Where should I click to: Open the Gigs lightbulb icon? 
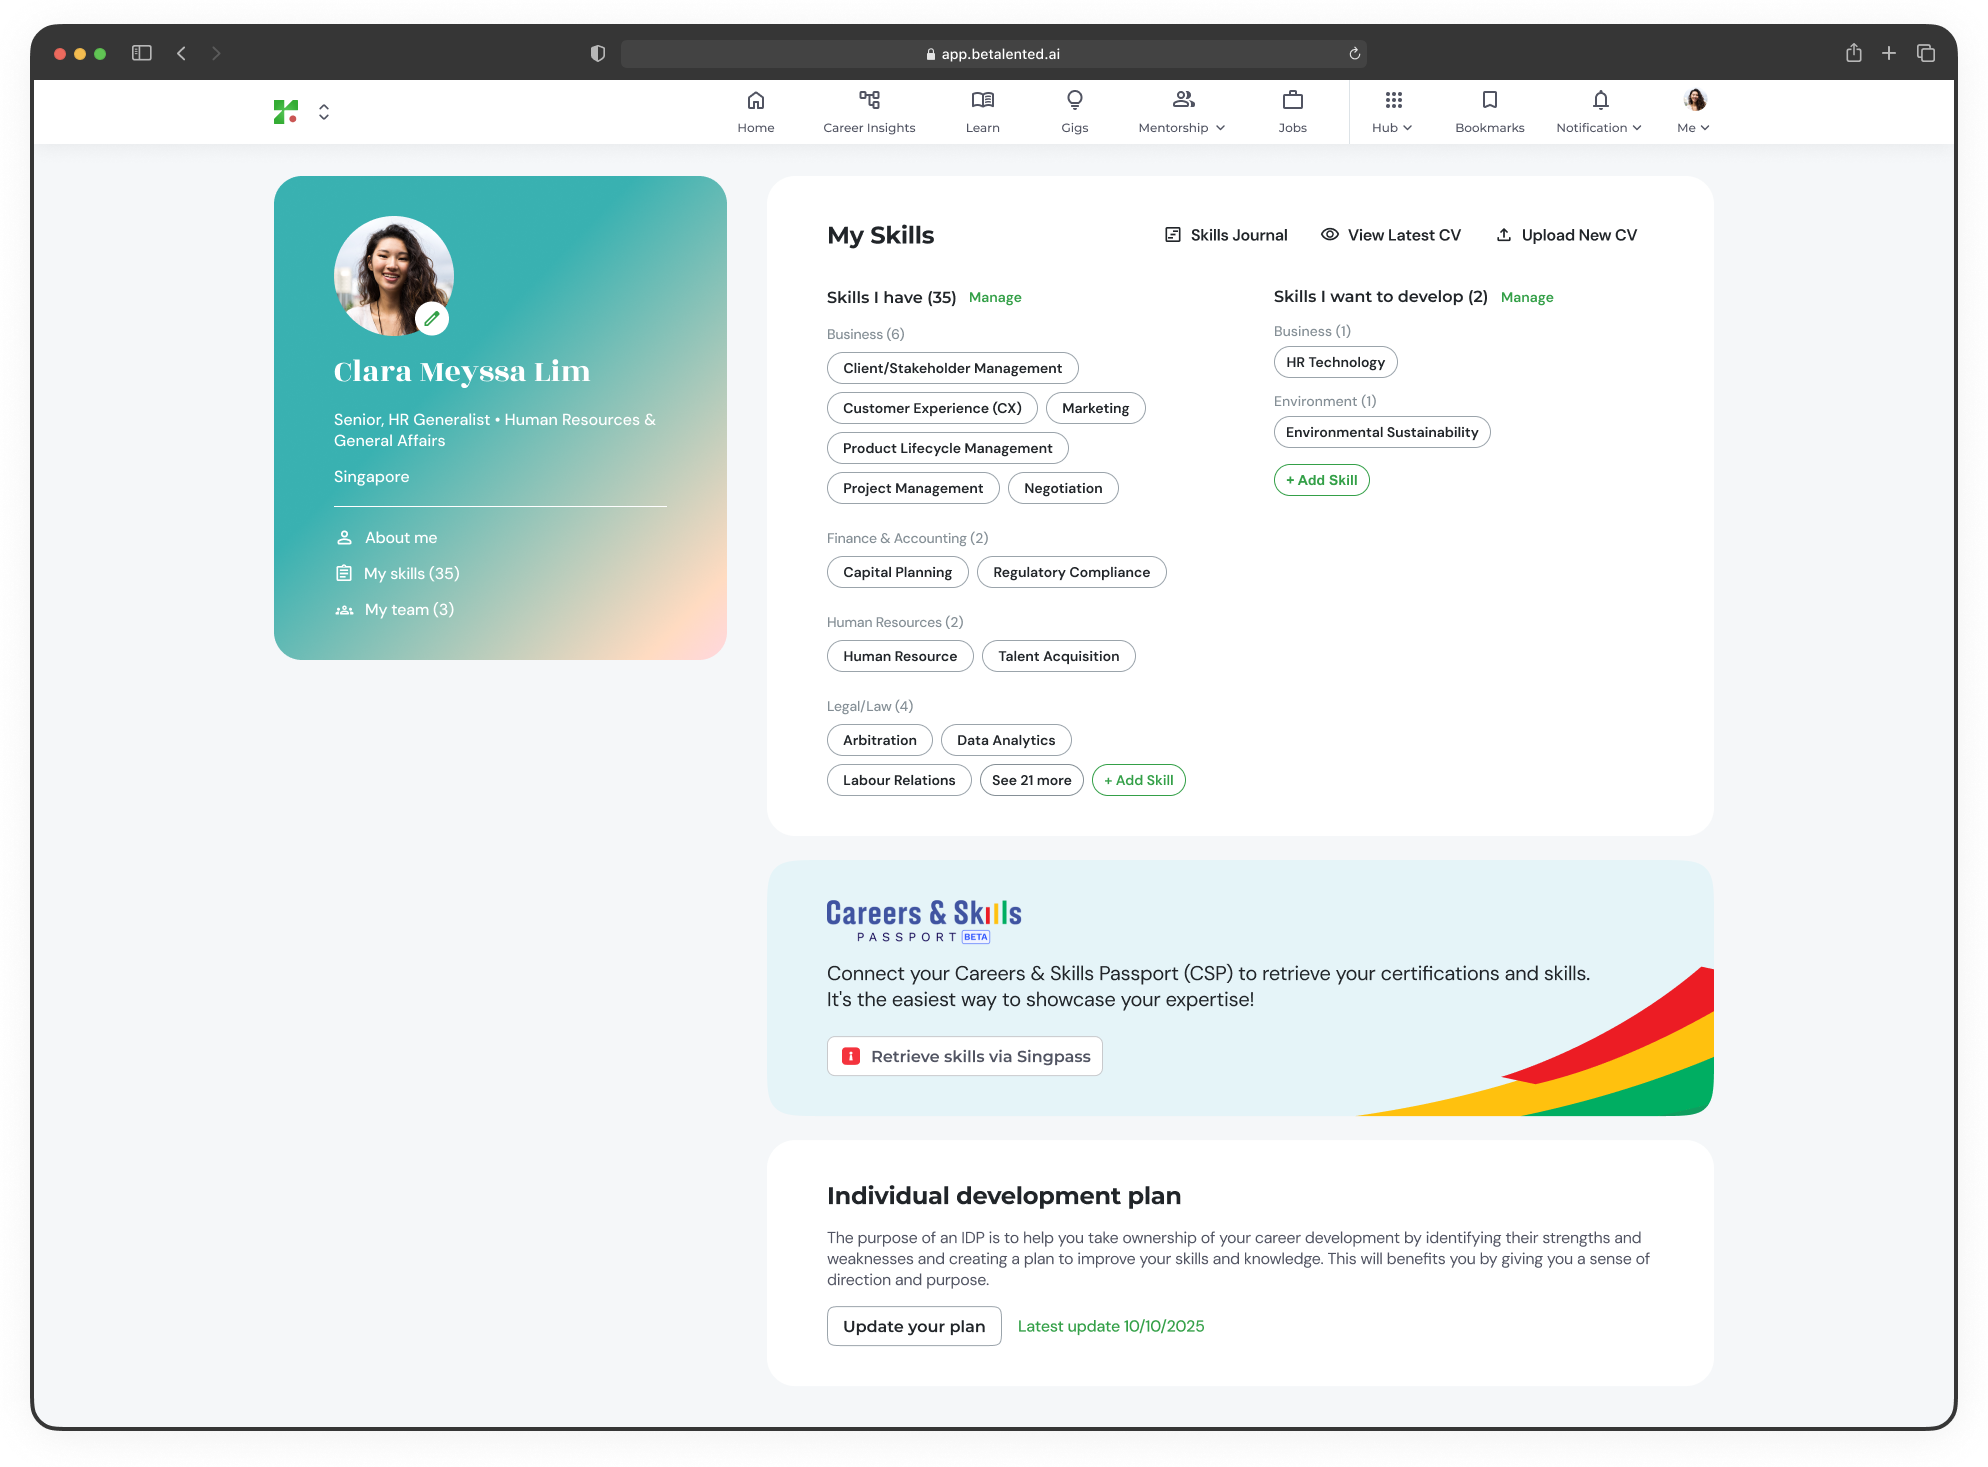tap(1074, 100)
